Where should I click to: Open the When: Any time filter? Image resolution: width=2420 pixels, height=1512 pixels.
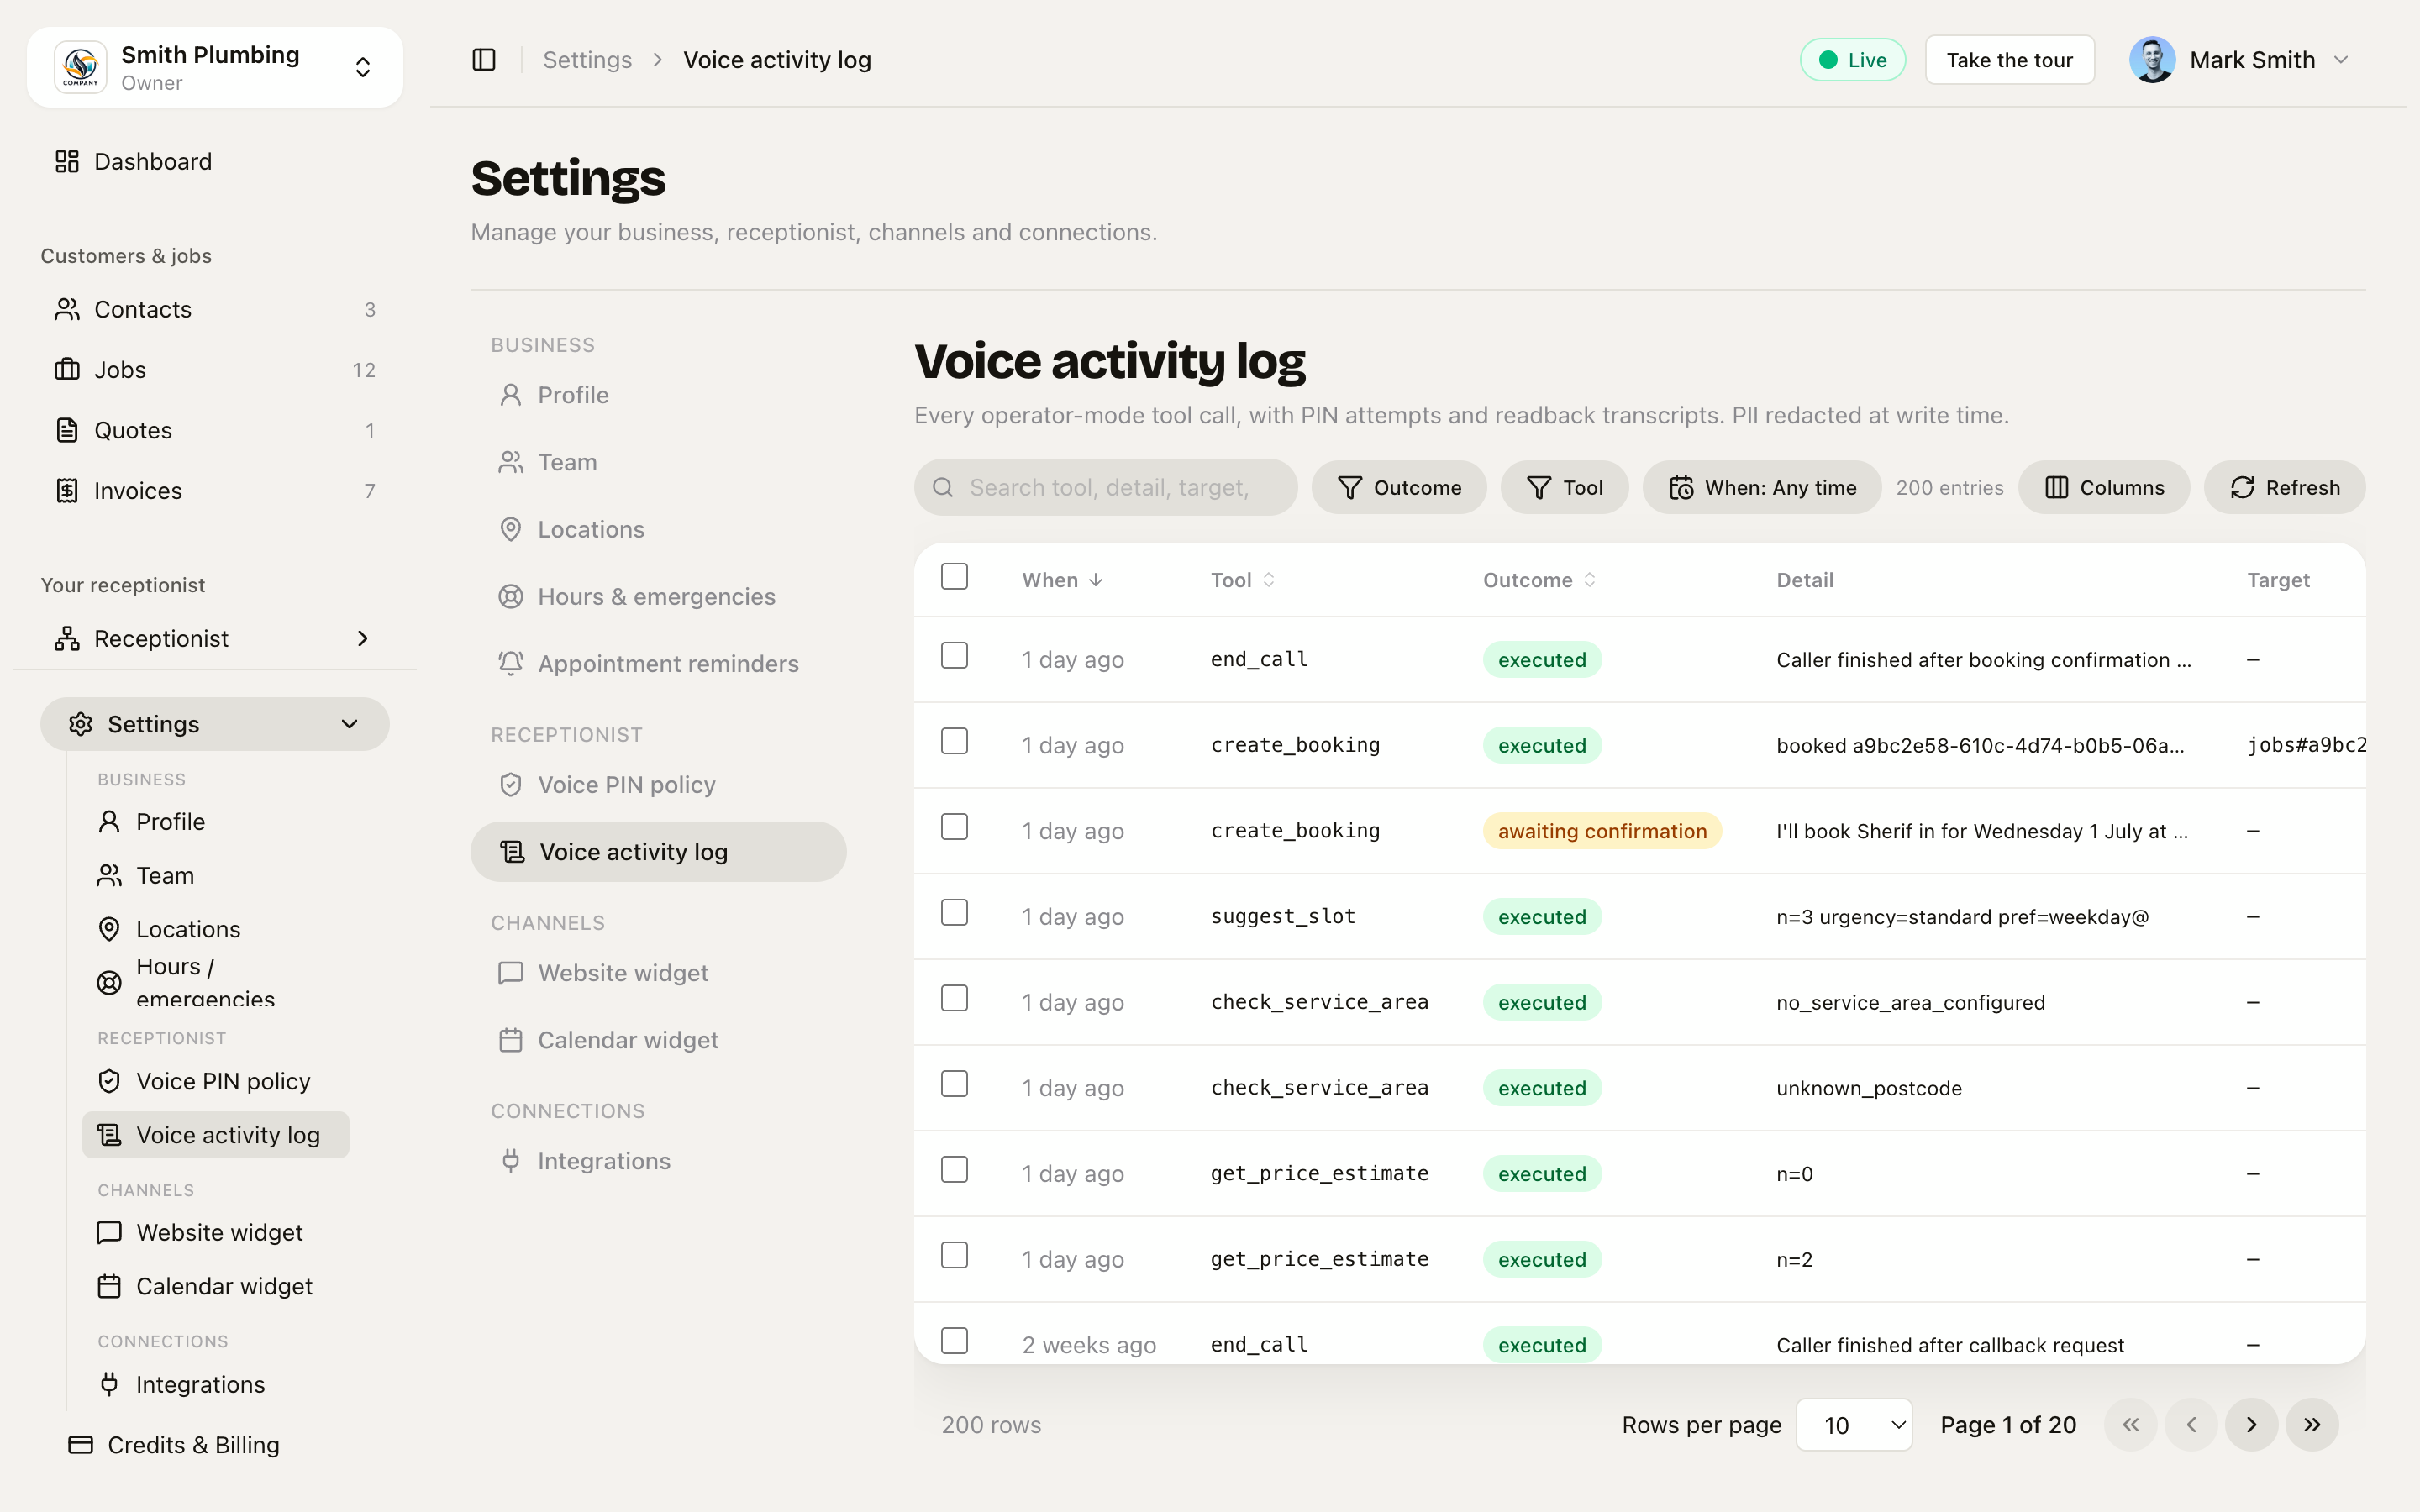click(1762, 488)
